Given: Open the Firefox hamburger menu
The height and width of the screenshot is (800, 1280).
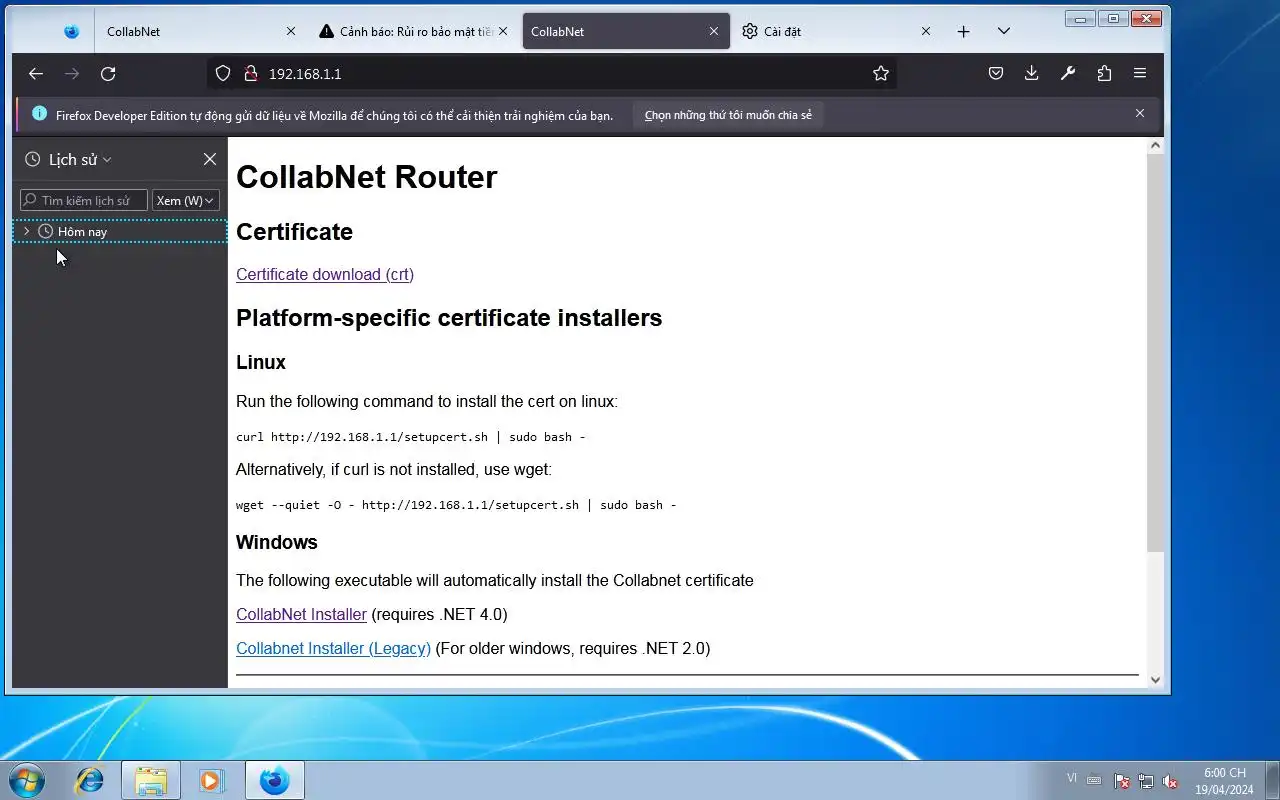Looking at the screenshot, I should click(1140, 73).
